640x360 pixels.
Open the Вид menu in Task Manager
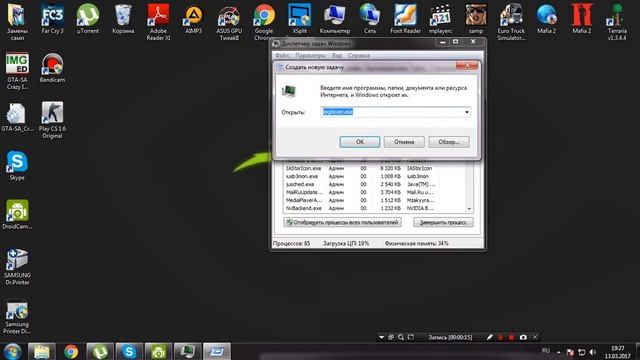(337, 55)
